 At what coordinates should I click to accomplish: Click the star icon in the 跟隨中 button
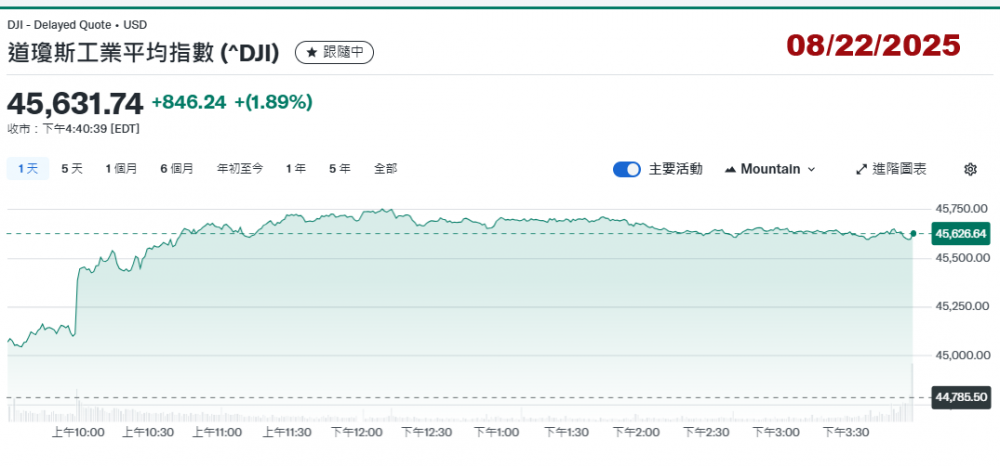(311, 53)
